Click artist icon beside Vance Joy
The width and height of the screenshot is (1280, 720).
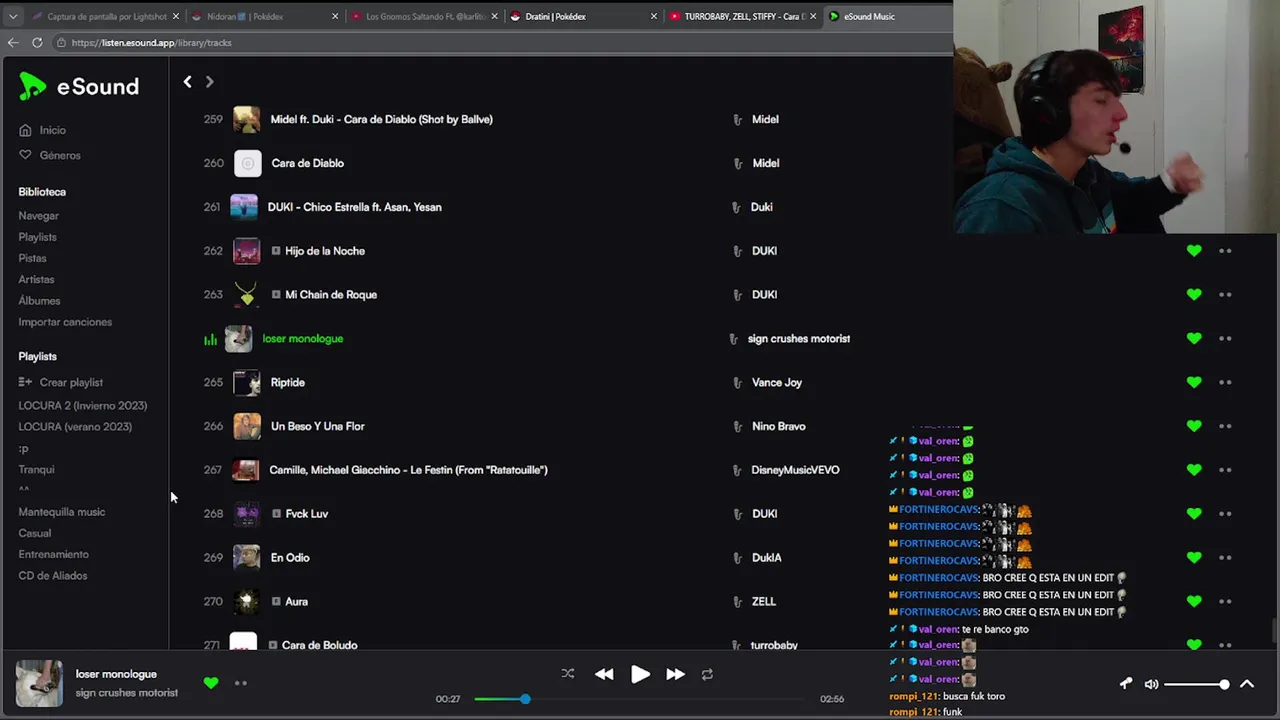point(738,382)
